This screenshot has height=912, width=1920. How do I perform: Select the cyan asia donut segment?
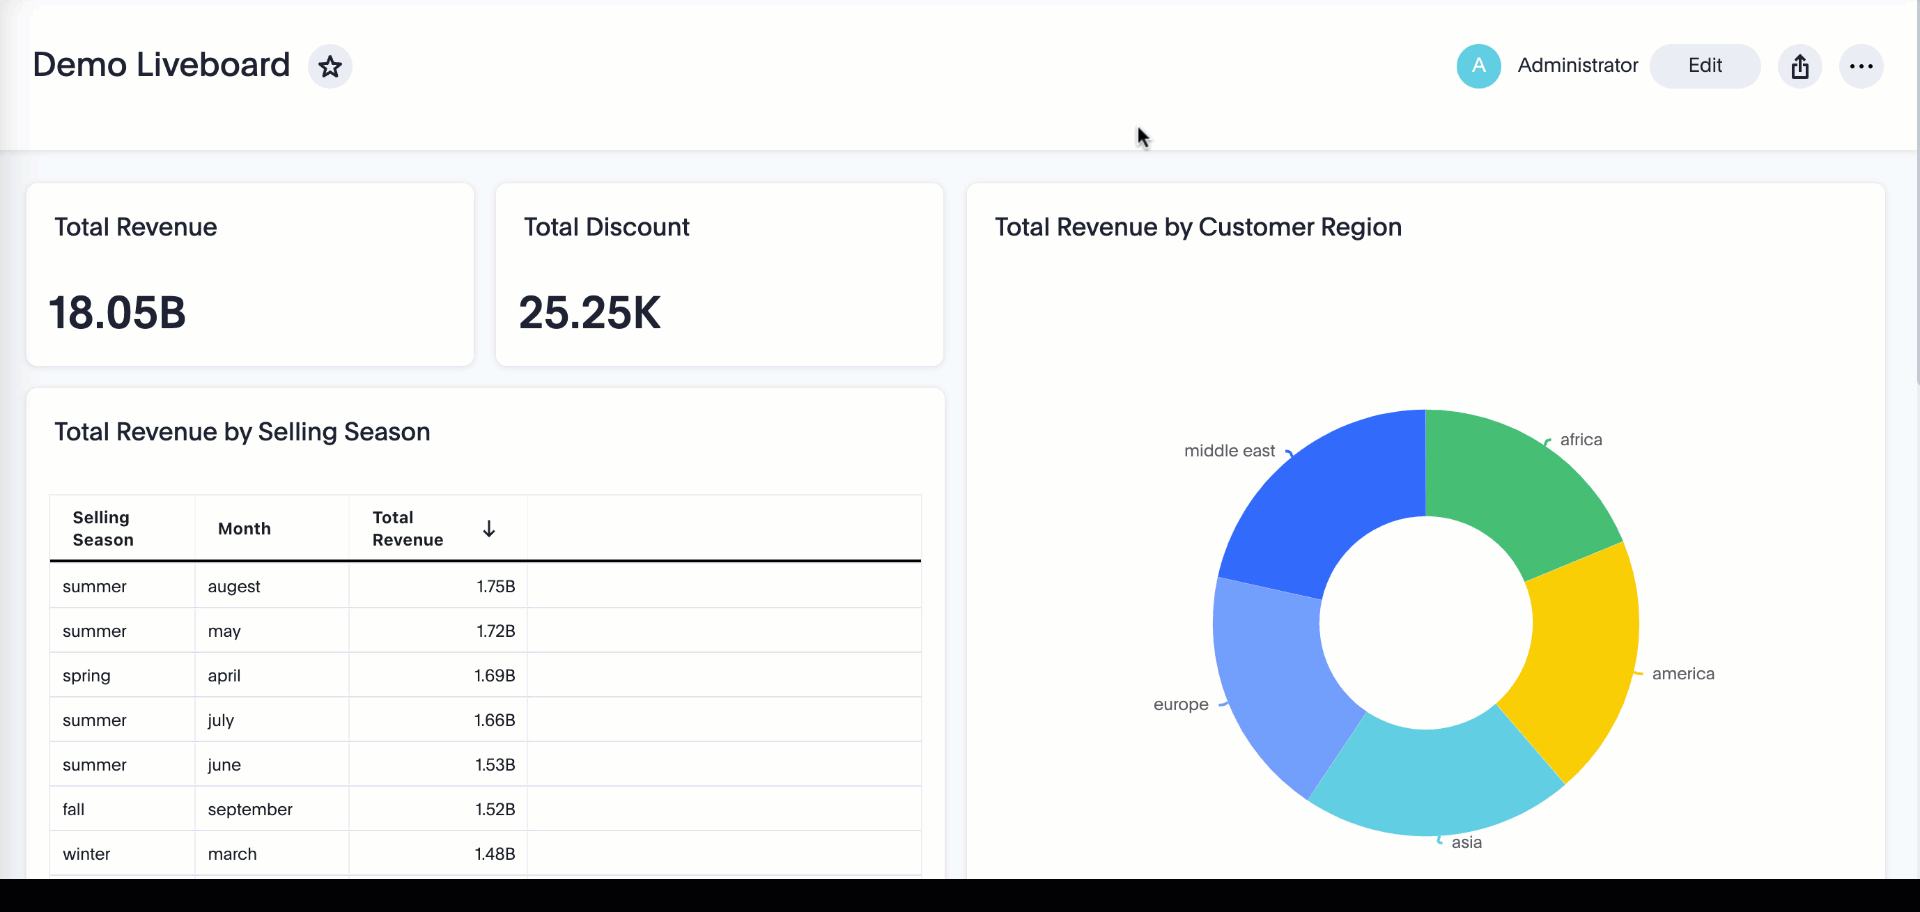point(1435,780)
